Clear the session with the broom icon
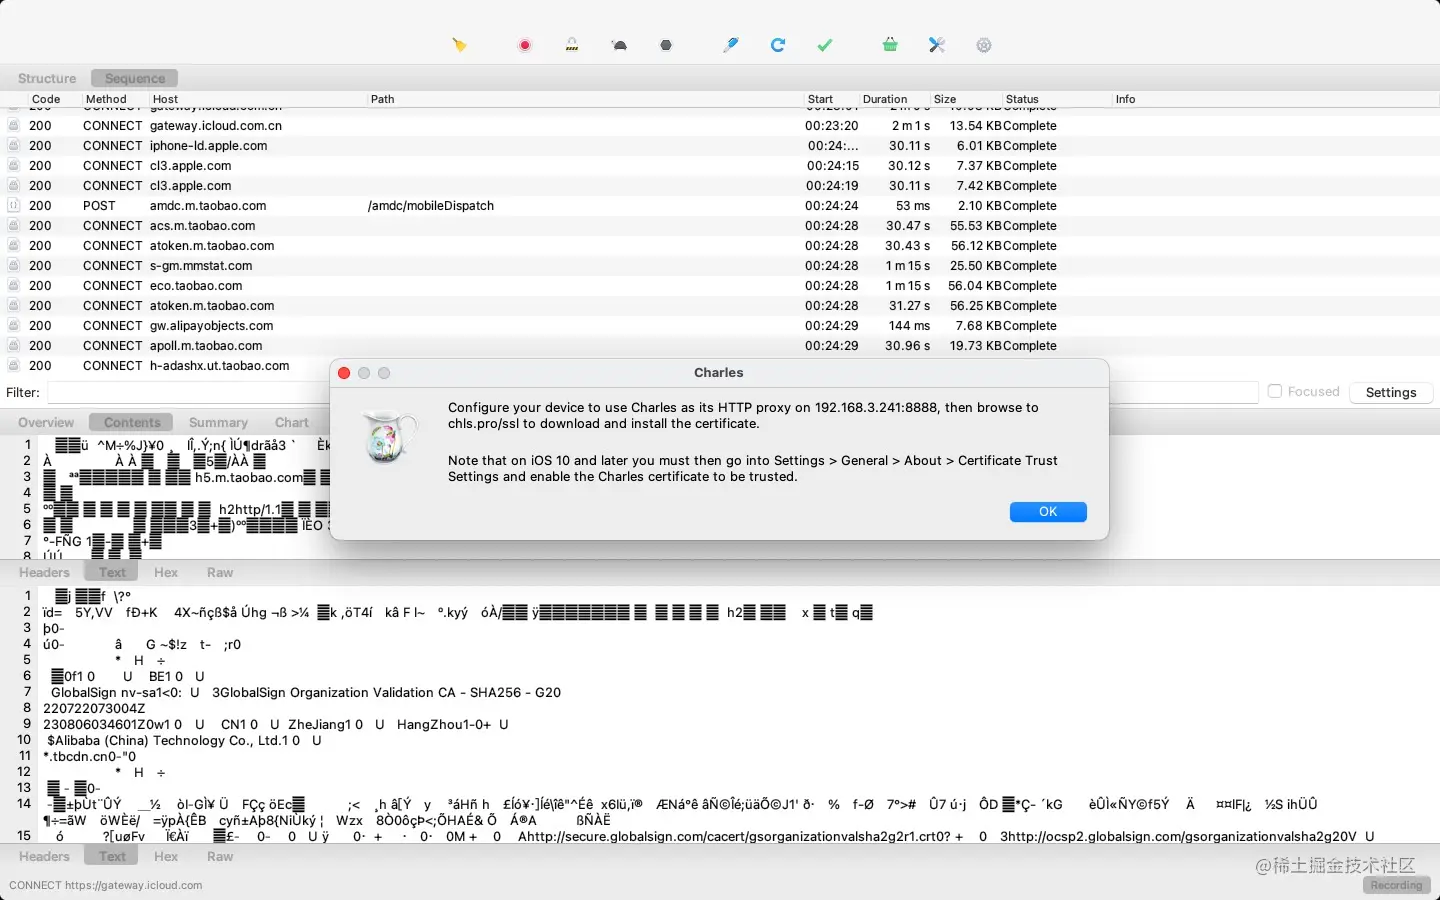Screen dimensions: 1440x900 pos(459,45)
